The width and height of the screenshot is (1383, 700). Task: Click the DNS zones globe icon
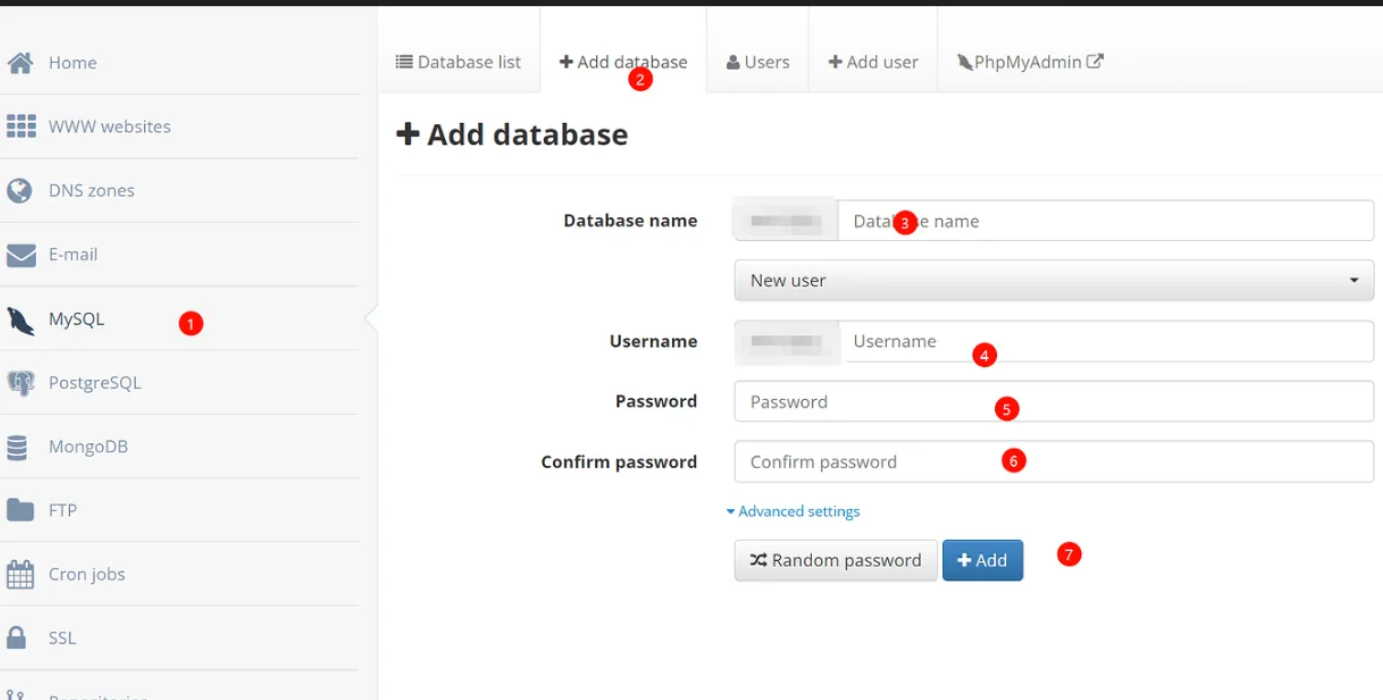[x=20, y=191]
